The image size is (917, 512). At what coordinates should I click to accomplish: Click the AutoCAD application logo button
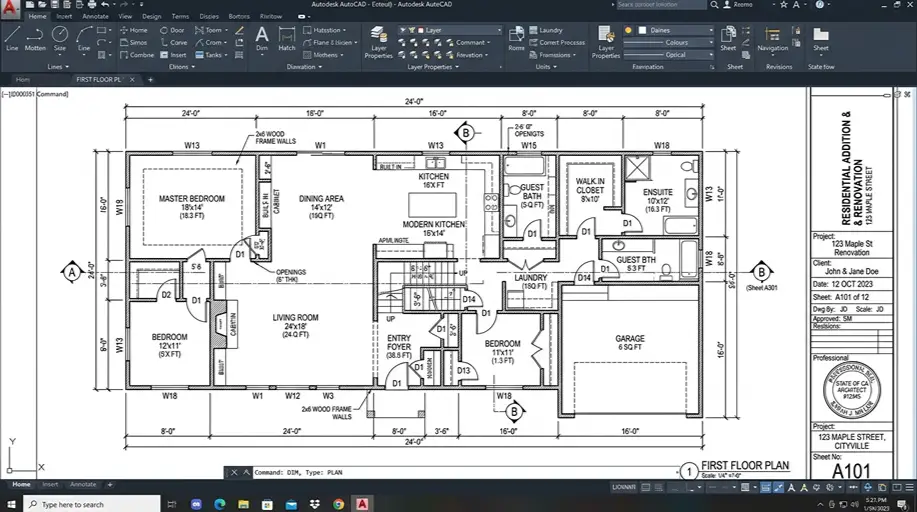click(x=9, y=8)
